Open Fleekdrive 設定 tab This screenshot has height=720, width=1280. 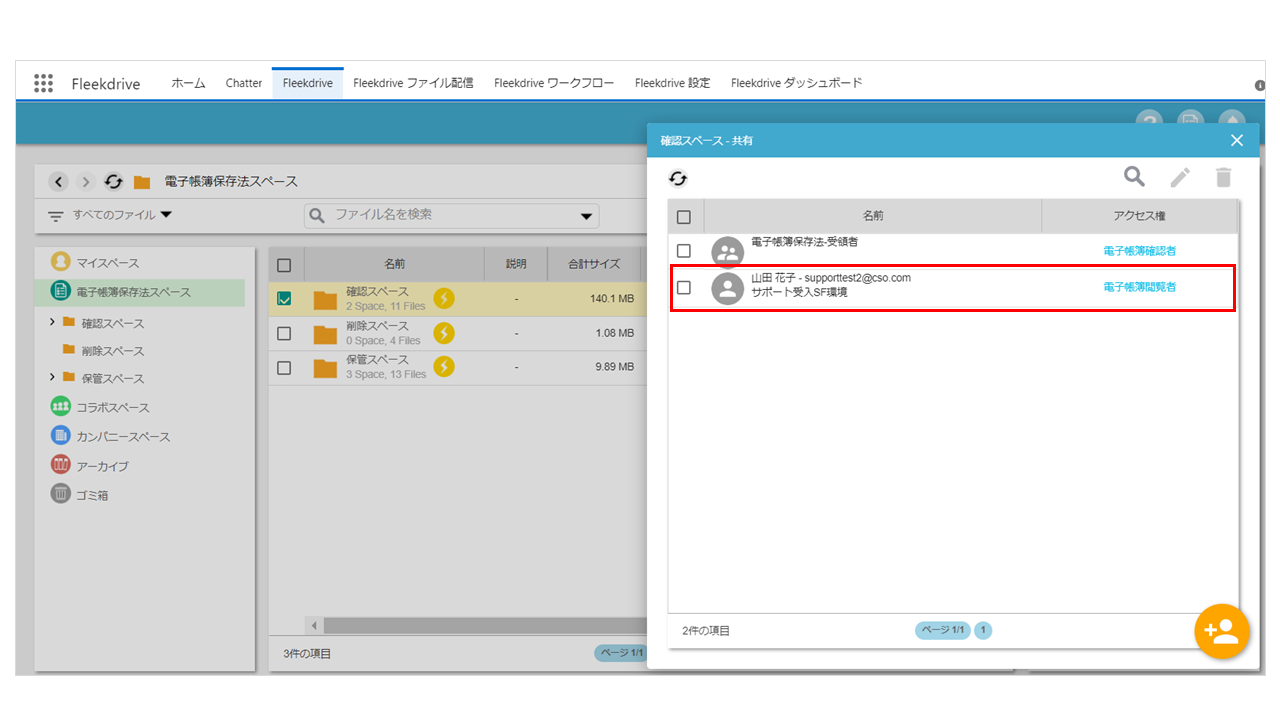tap(672, 83)
